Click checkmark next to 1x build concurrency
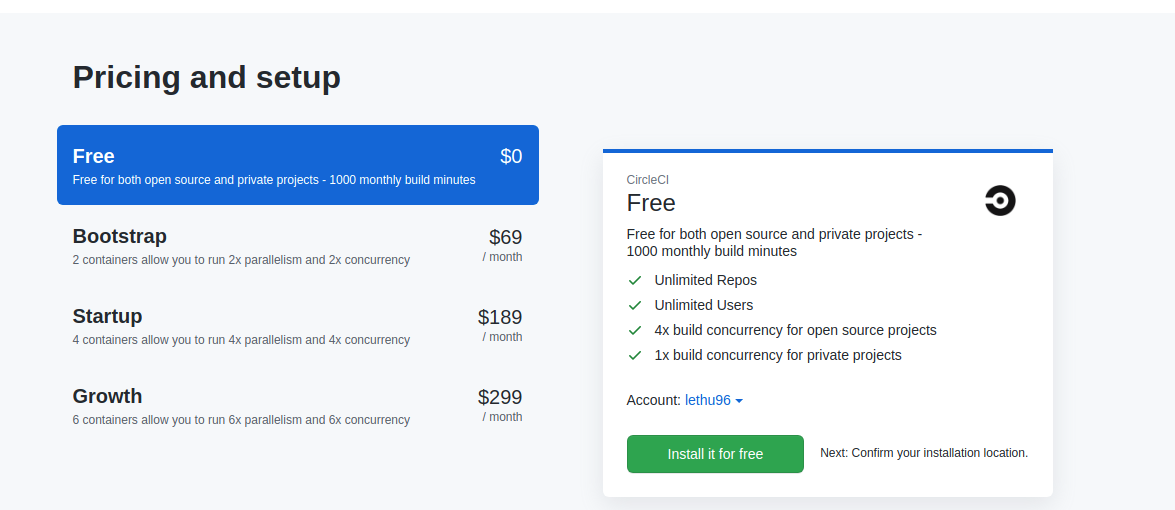 tap(634, 355)
